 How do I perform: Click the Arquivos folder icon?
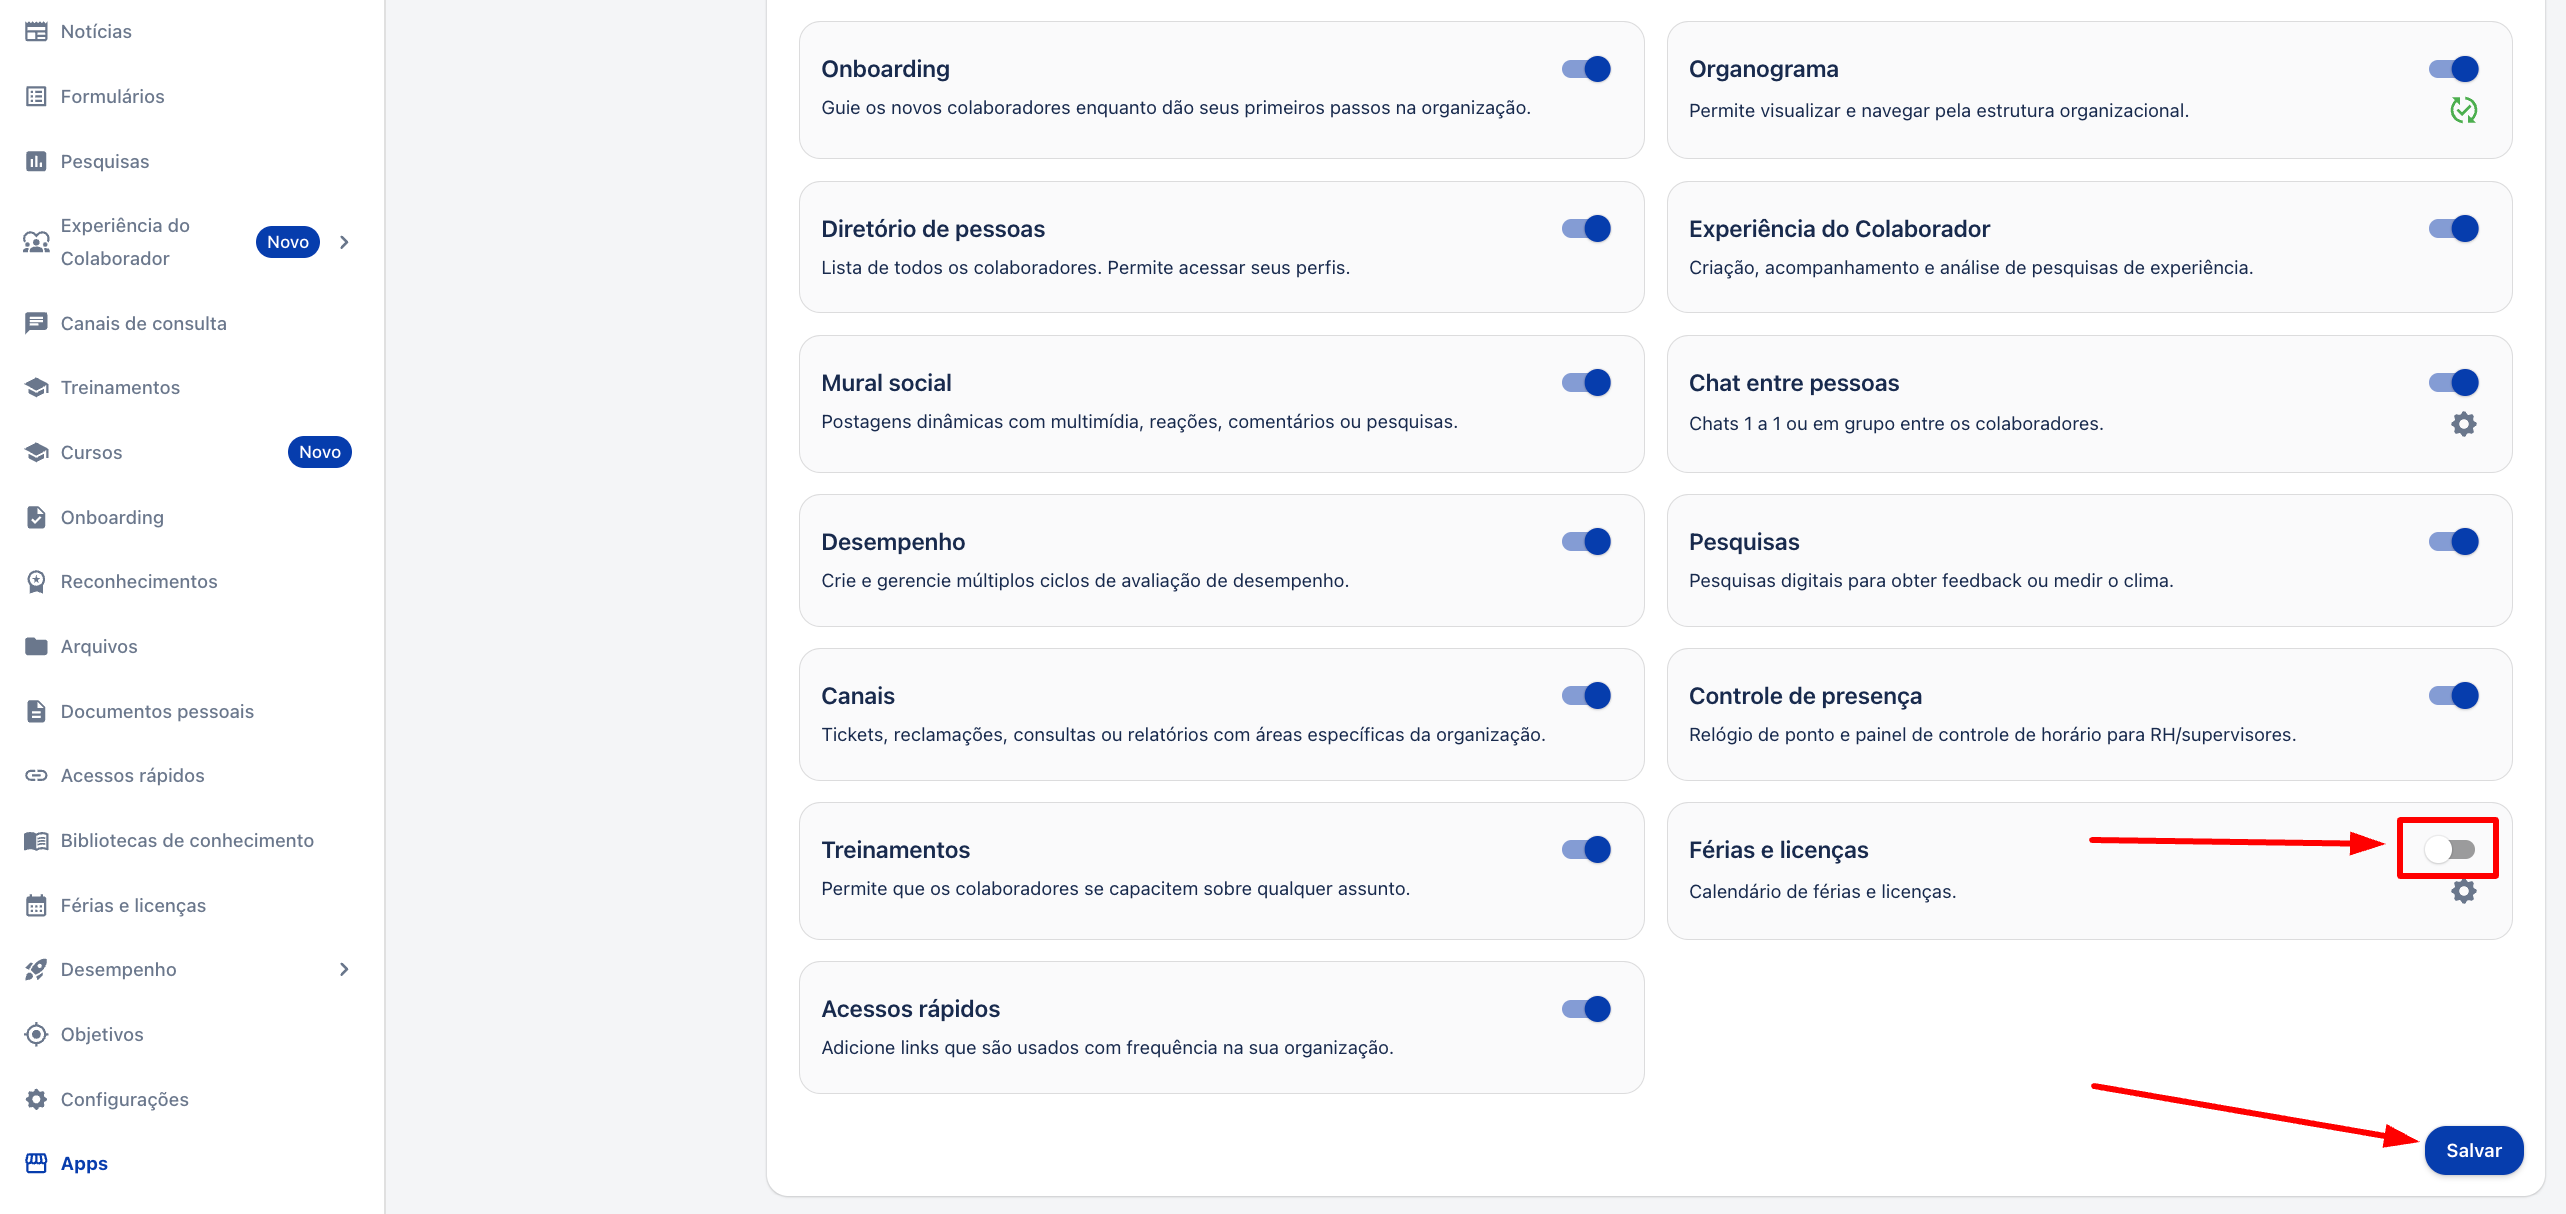pyautogui.click(x=36, y=646)
